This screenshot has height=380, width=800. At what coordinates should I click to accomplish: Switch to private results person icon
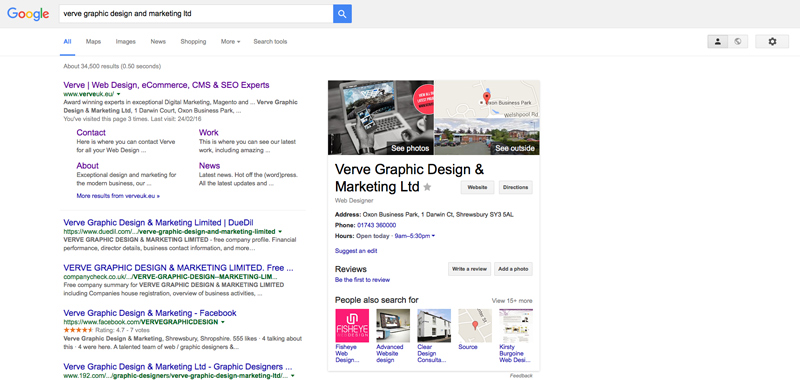pyautogui.click(x=717, y=42)
